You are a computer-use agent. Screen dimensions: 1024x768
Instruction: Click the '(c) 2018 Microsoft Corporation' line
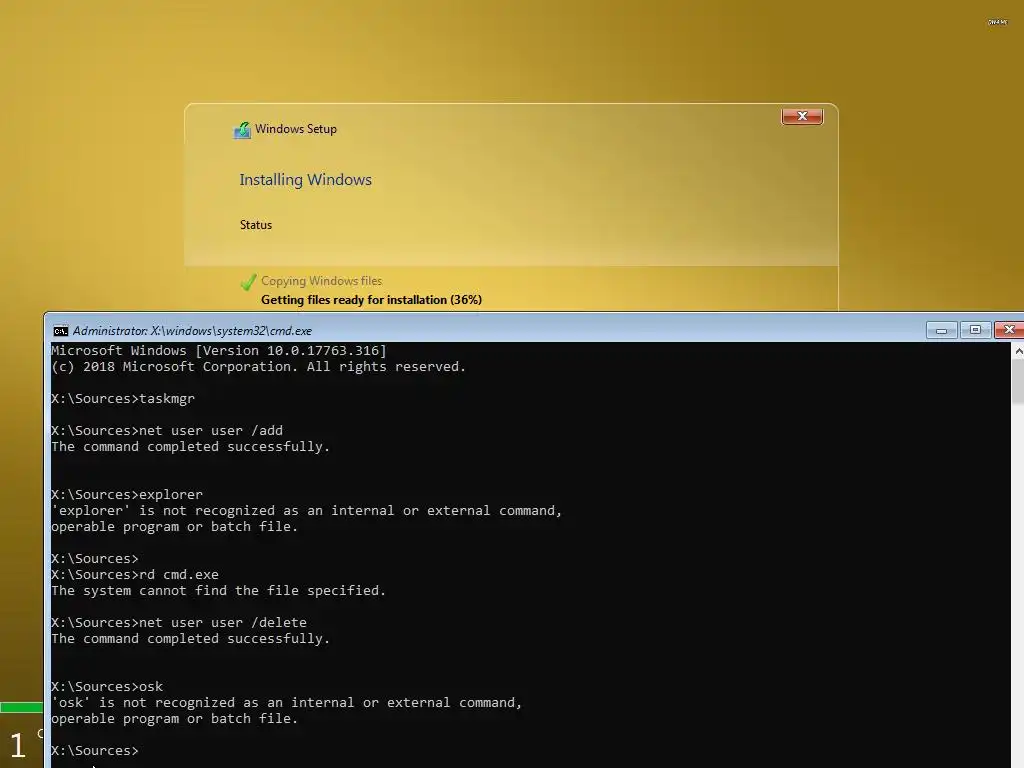(259, 367)
